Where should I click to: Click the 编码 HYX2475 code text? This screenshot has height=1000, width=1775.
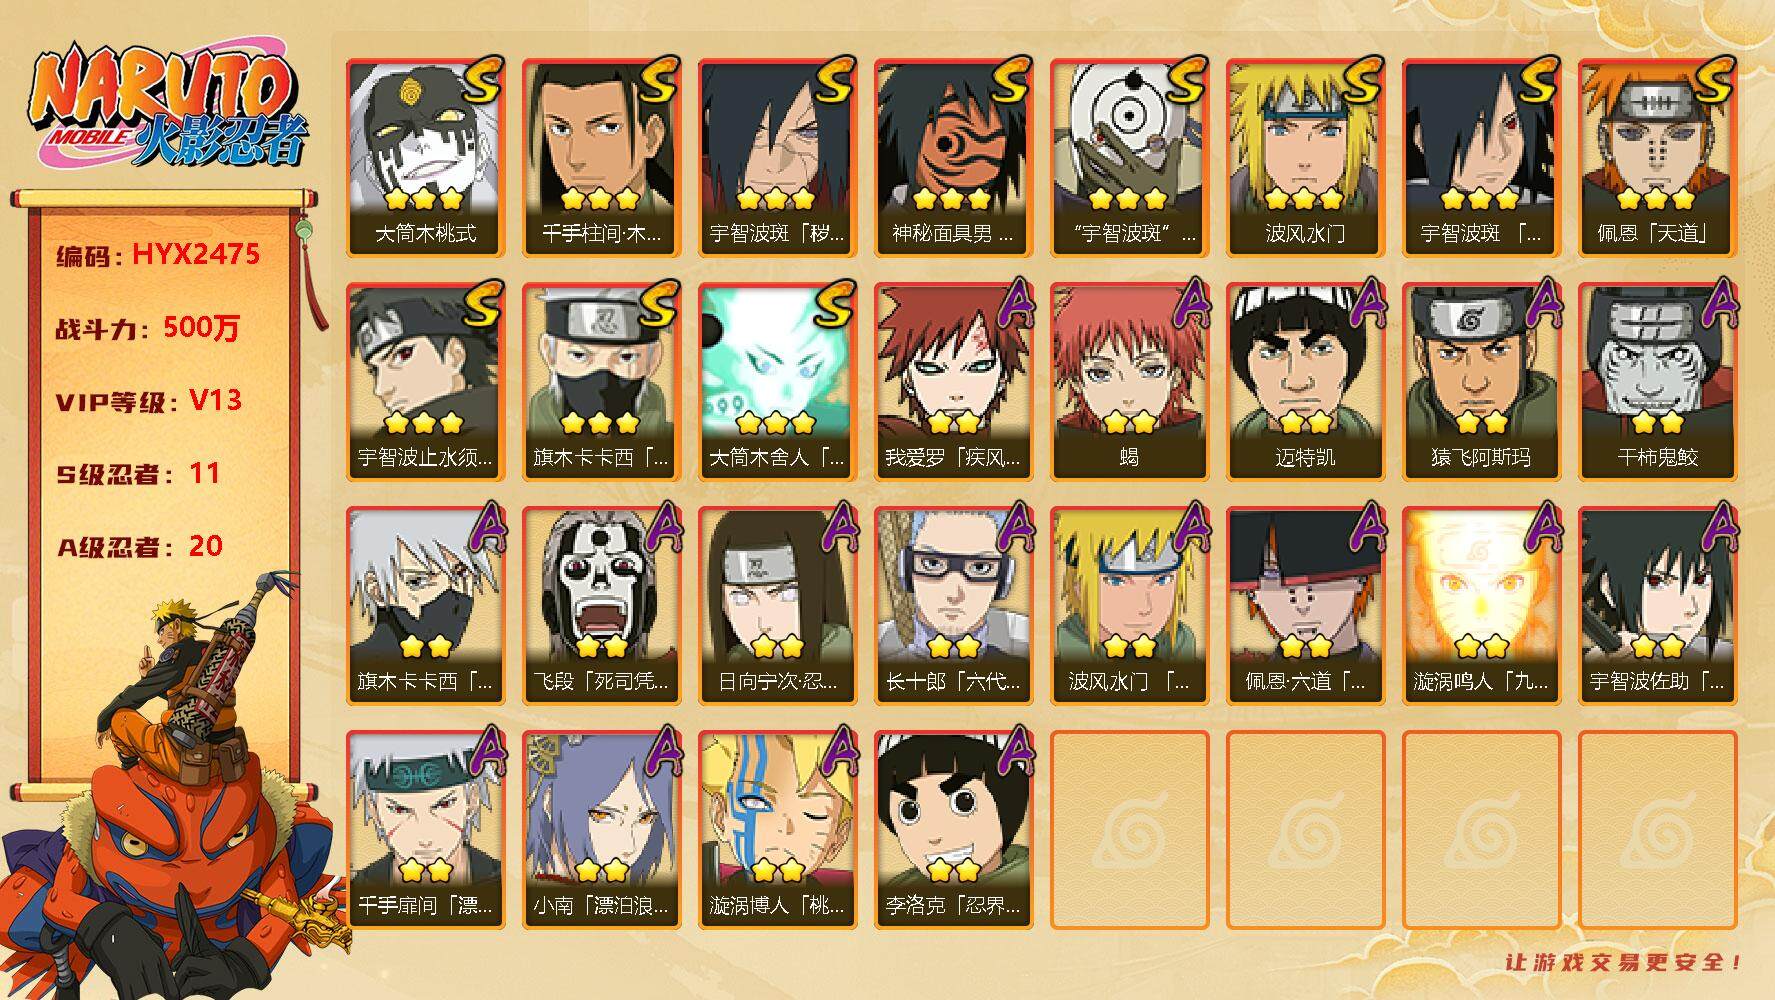[158, 255]
